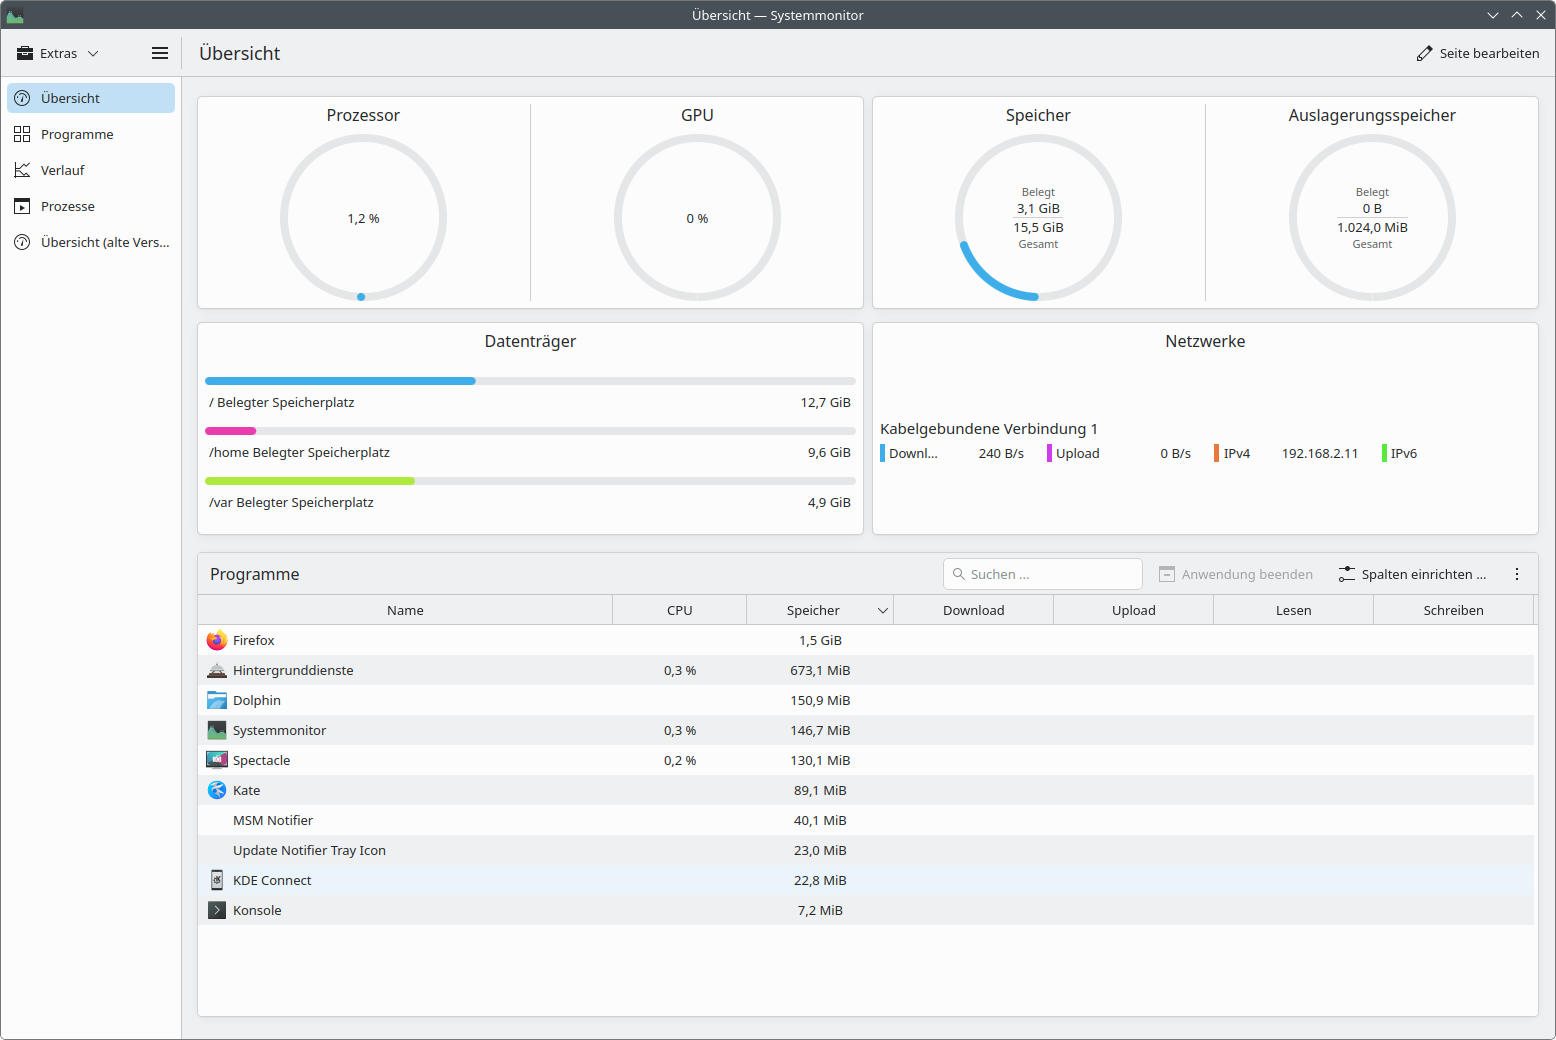Click Spalten einrichten button
This screenshot has height=1040, width=1556.
click(1412, 574)
